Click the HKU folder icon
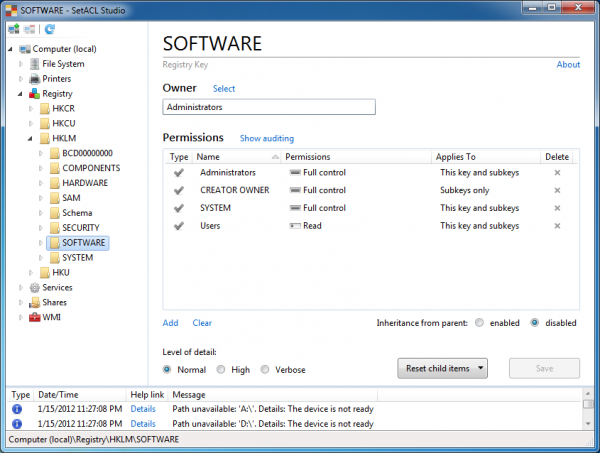Image resolution: width=600 pixels, height=453 pixels. [x=45, y=273]
